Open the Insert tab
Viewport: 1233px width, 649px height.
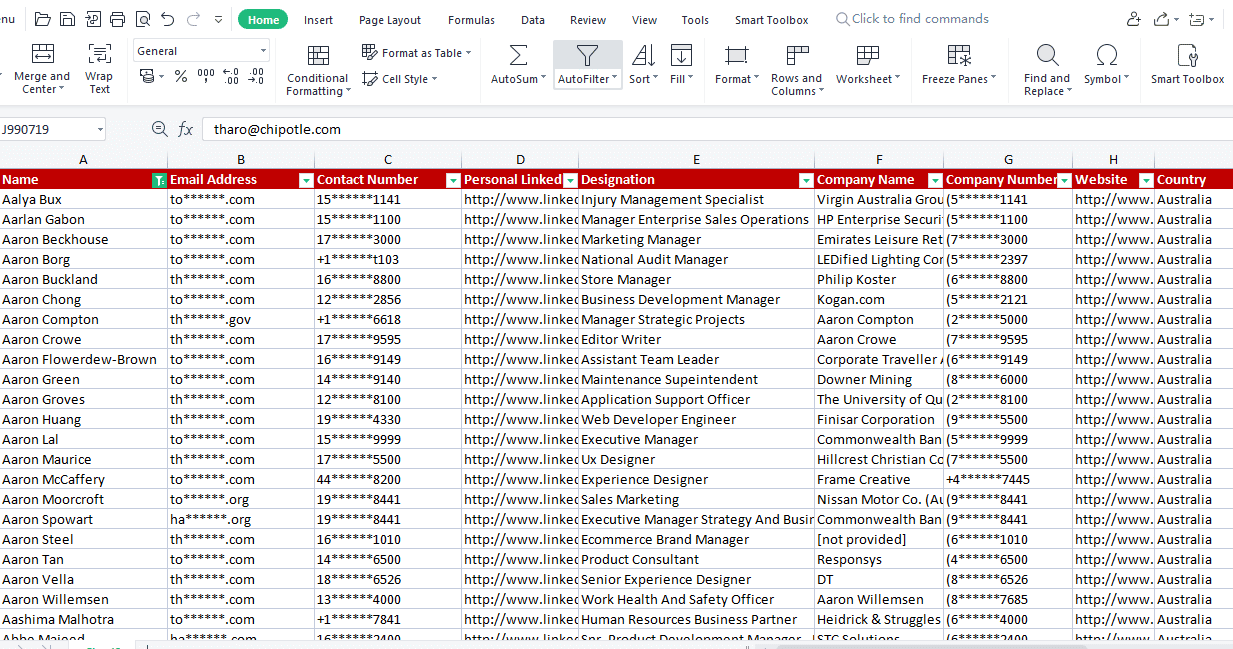tap(319, 20)
